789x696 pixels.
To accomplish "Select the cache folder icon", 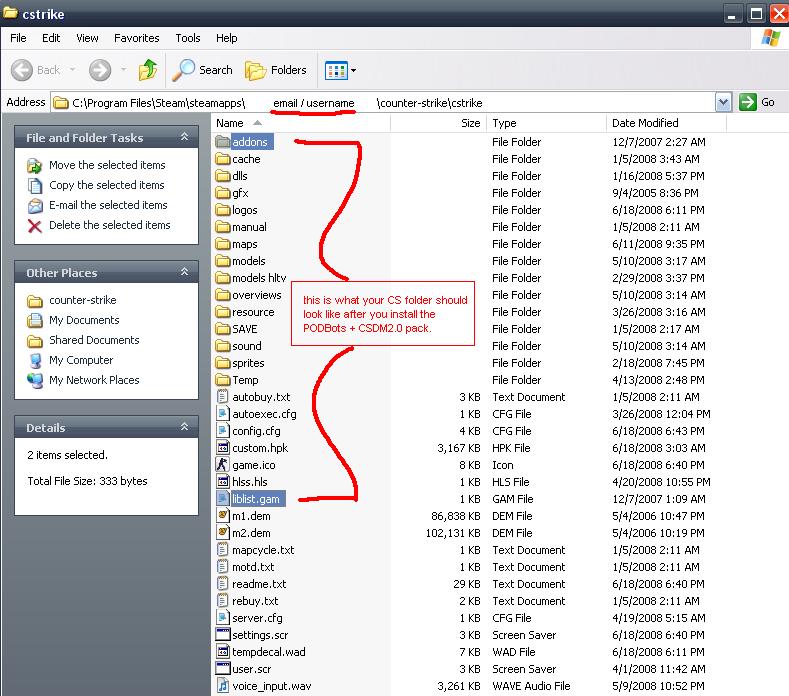I will tap(222, 159).
